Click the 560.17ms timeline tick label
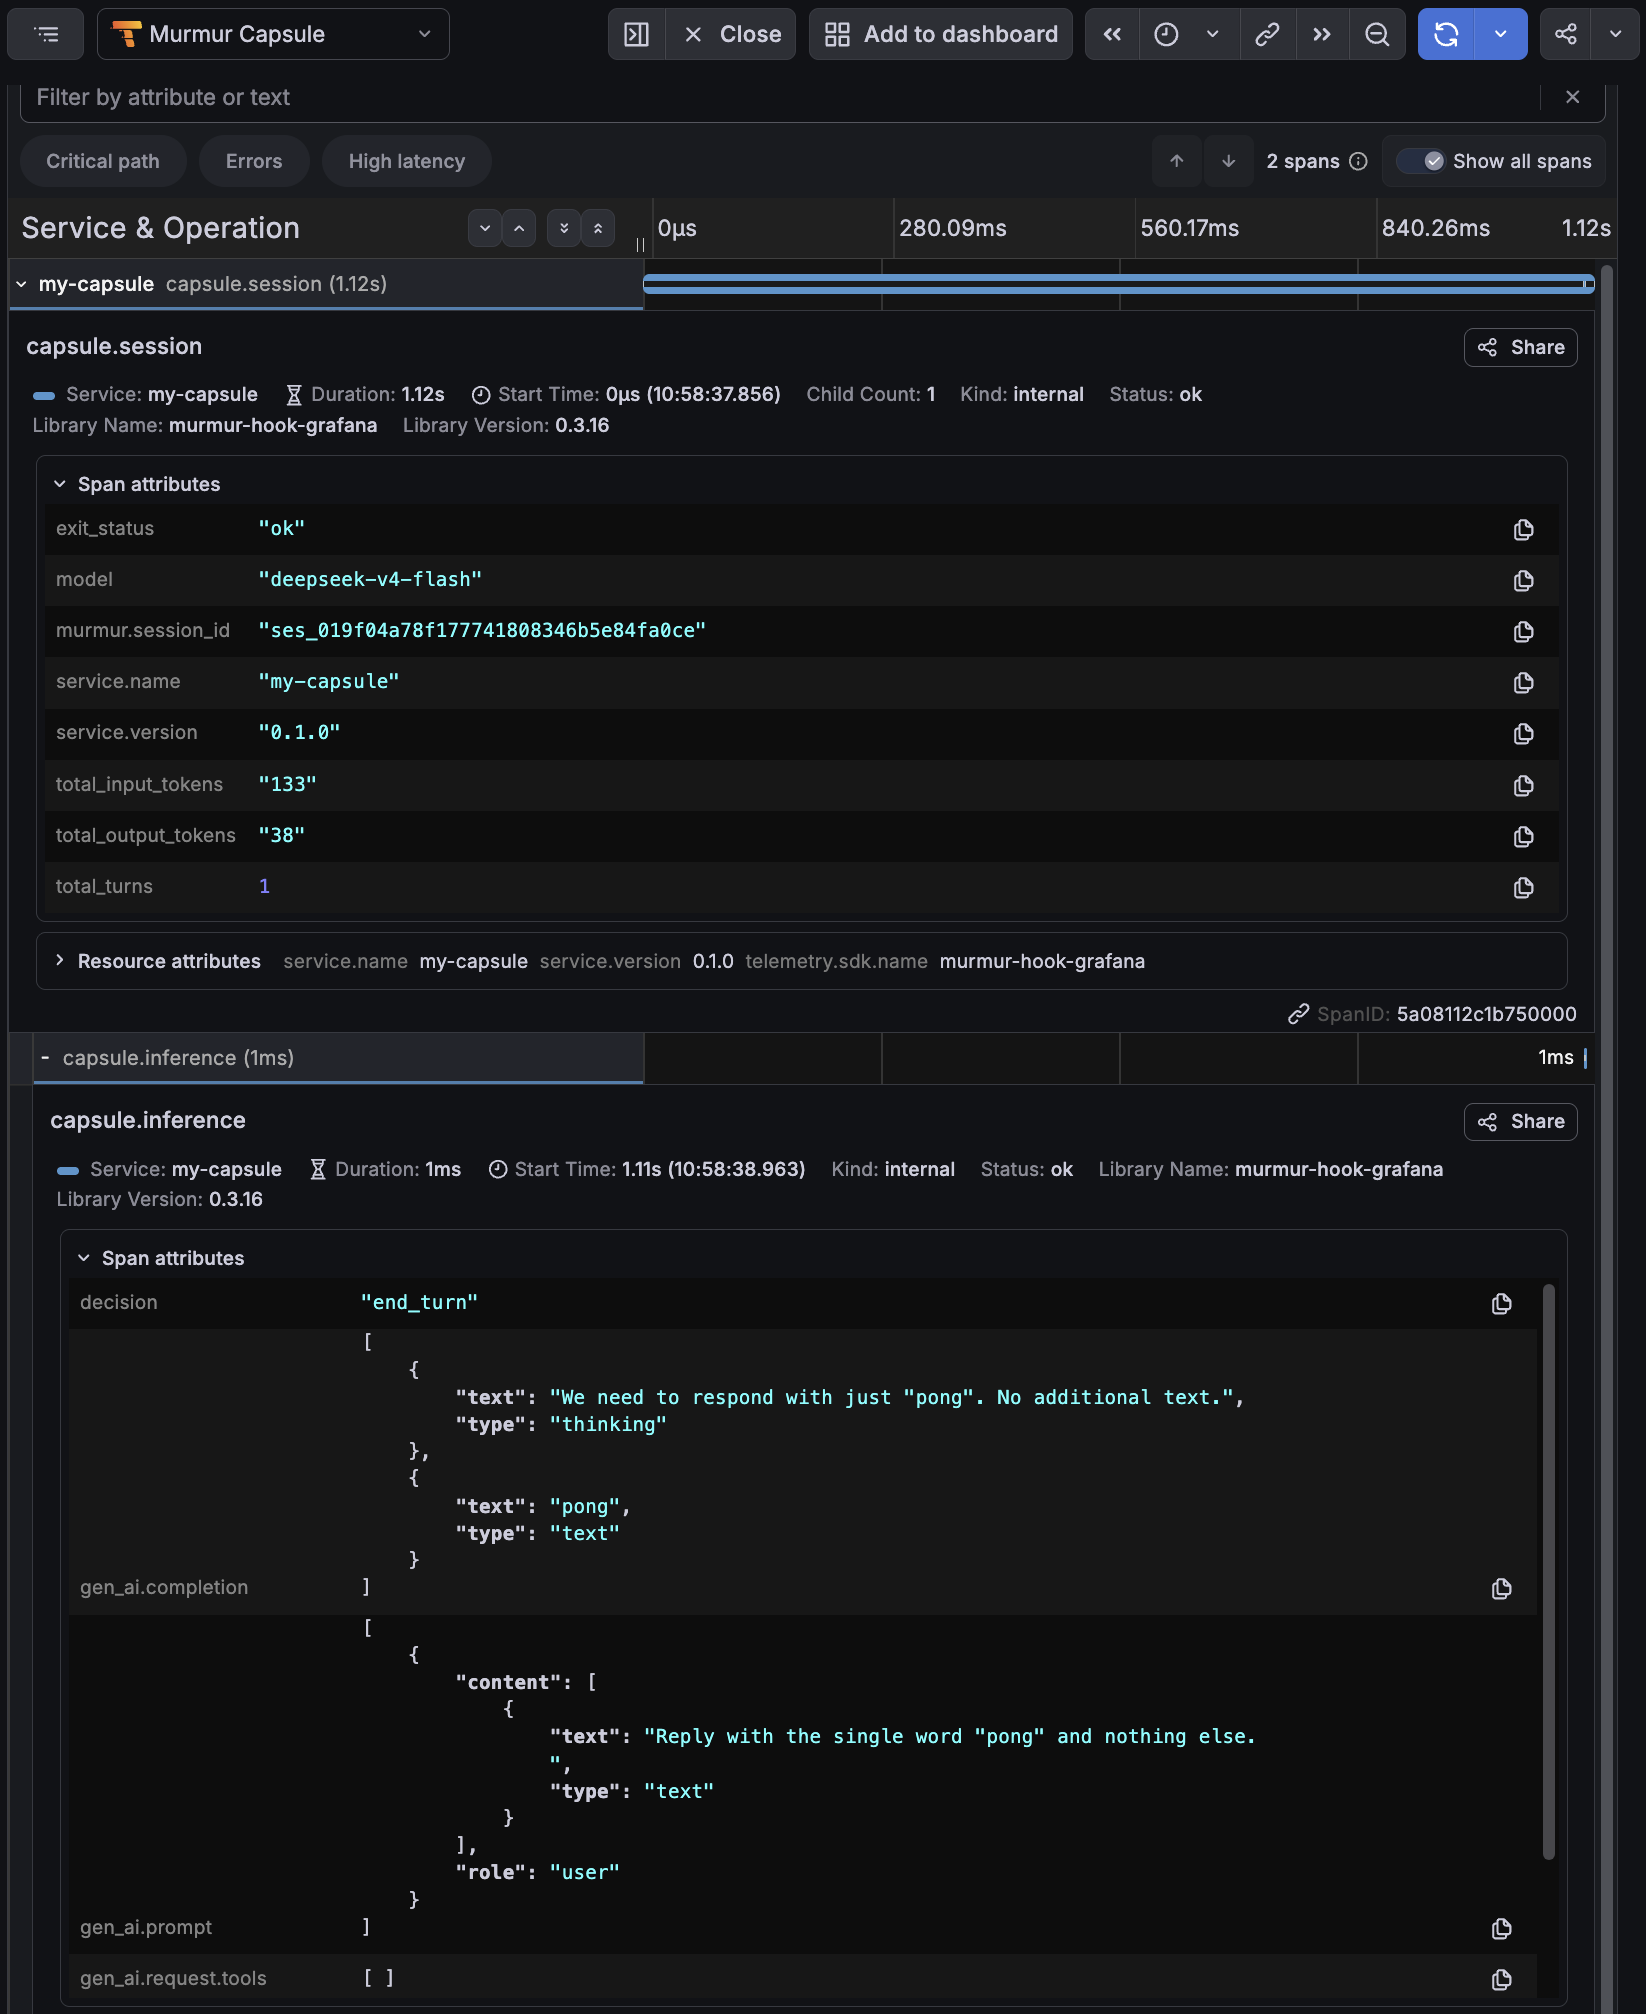Screen dimensions: 1646x2014 point(1190,228)
